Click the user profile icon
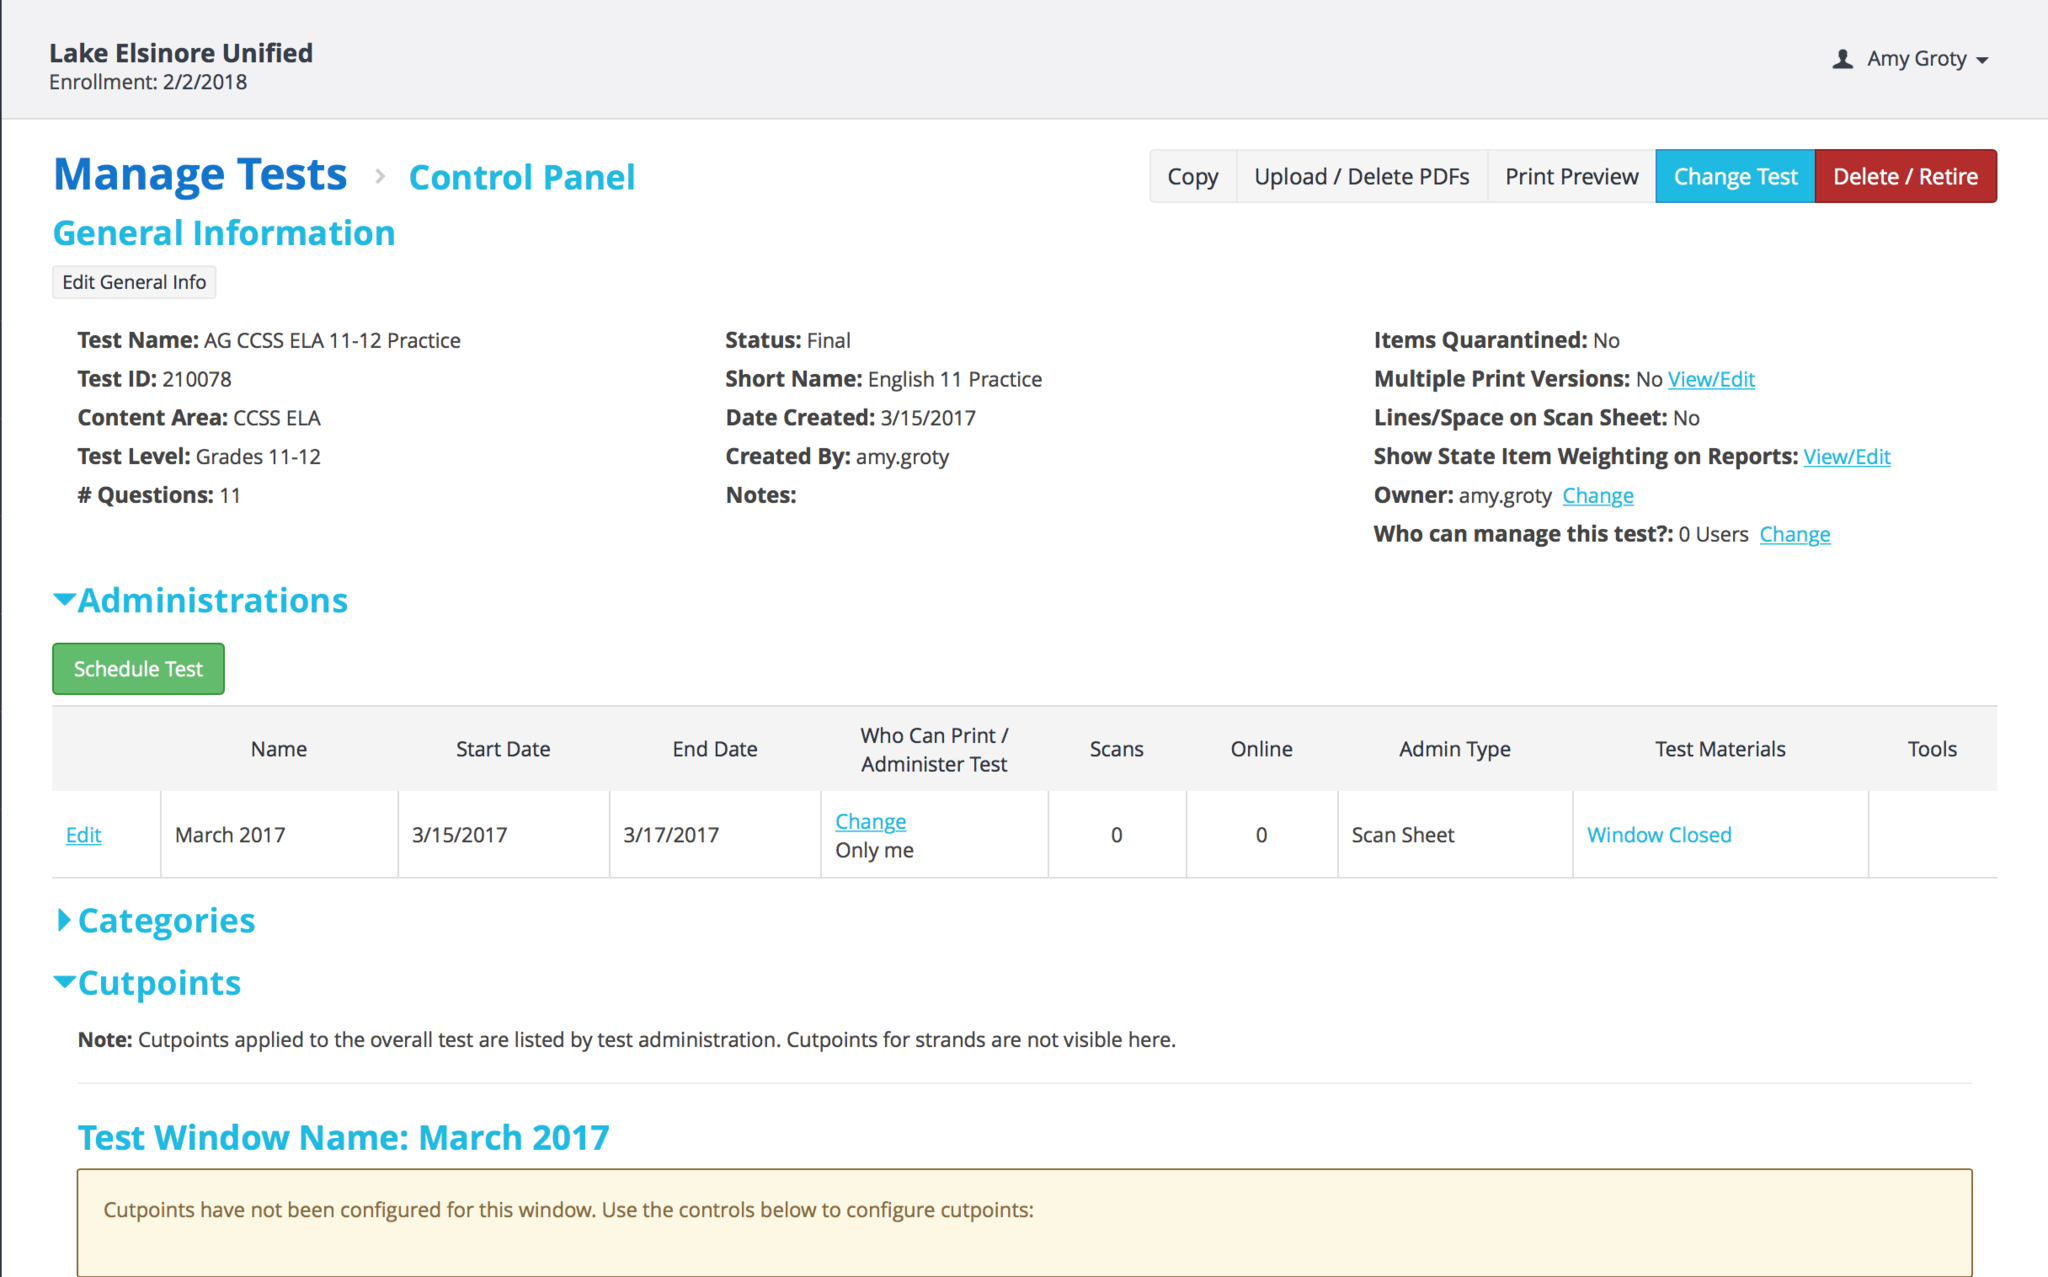Screen dimensions: 2048x1277 (x=1842, y=59)
